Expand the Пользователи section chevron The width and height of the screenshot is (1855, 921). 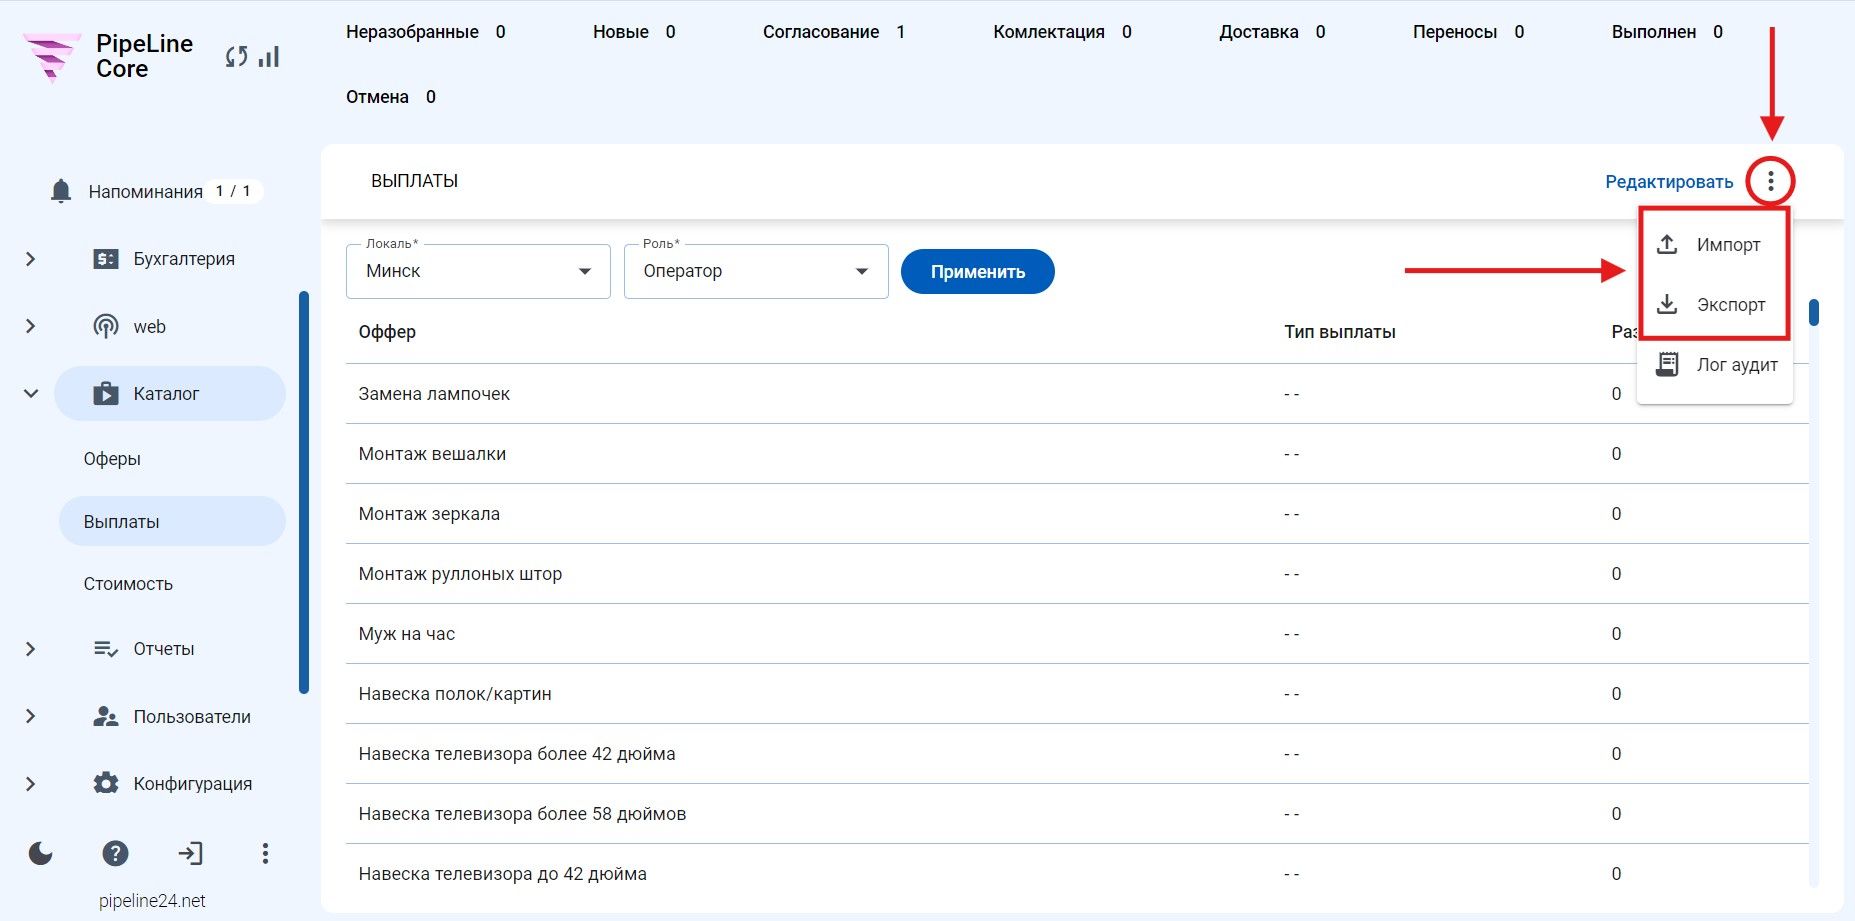[x=31, y=716]
